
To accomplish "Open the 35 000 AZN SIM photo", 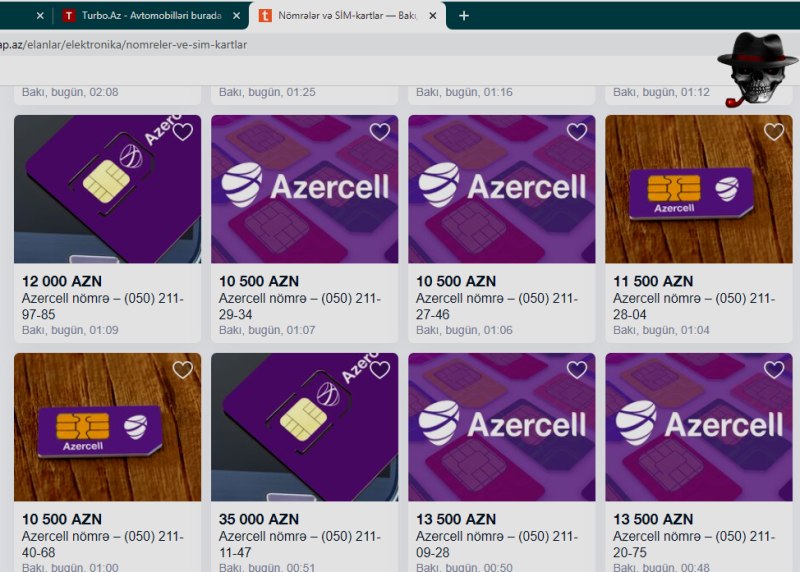I will pyautogui.click(x=305, y=427).
